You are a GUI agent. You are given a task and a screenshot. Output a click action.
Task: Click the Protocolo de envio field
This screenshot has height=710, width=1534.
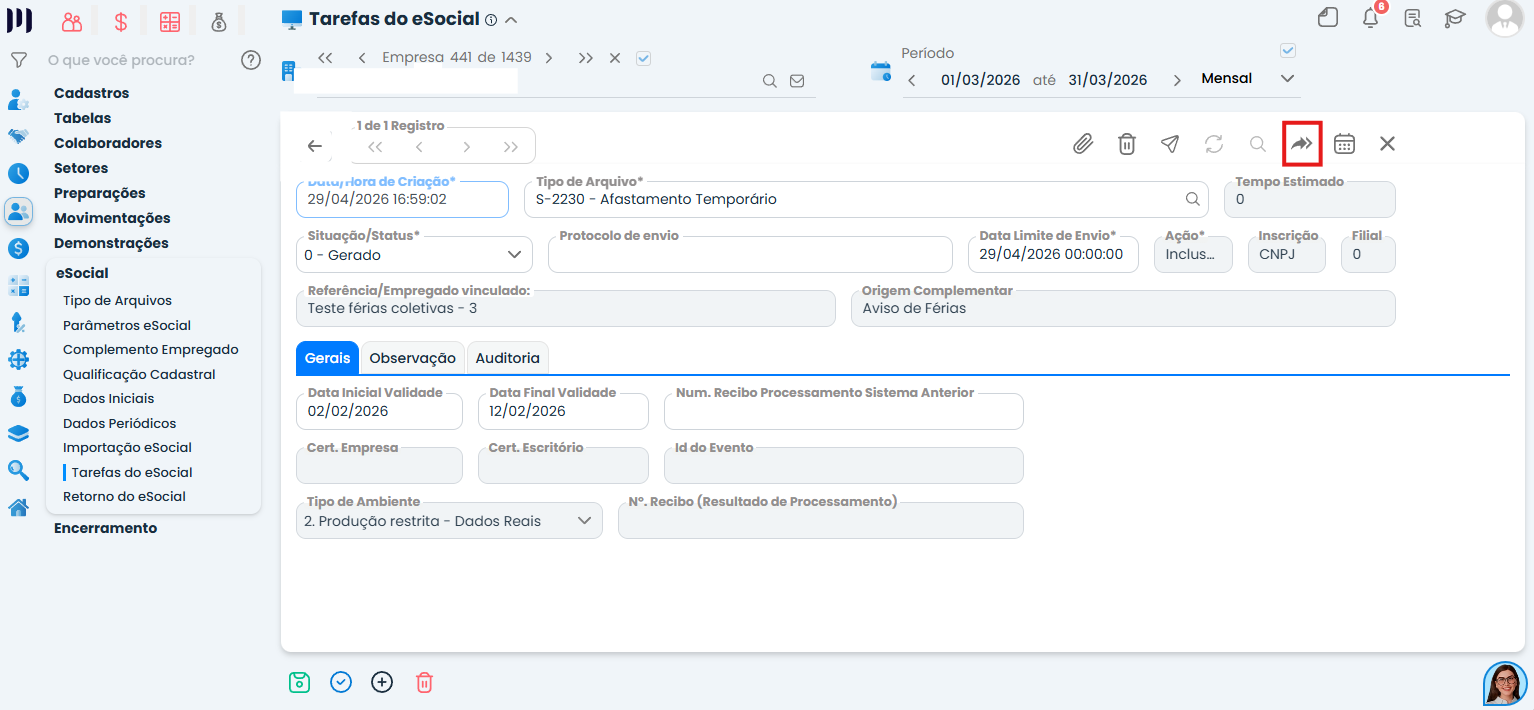pos(750,255)
